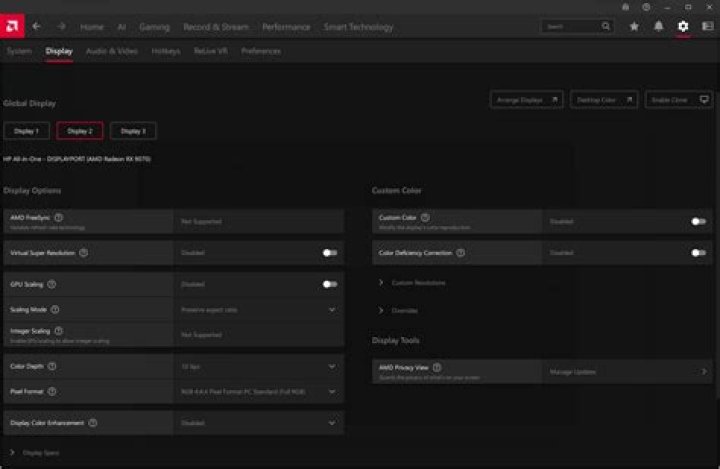Open help question icon in the title bar
The height and width of the screenshot is (469, 720).
click(646, 7)
